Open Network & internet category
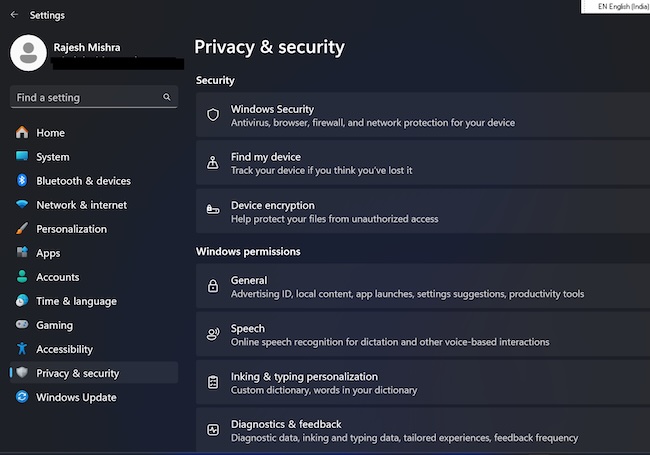This screenshot has width=650, height=455. pos(94,205)
